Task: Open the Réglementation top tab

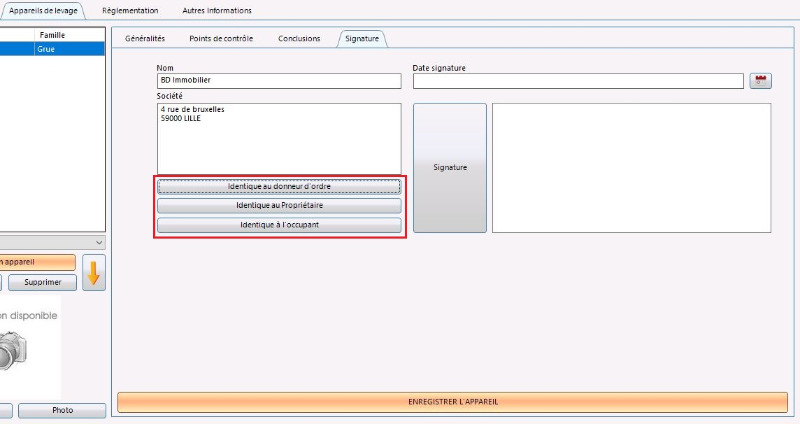Action: (130, 10)
